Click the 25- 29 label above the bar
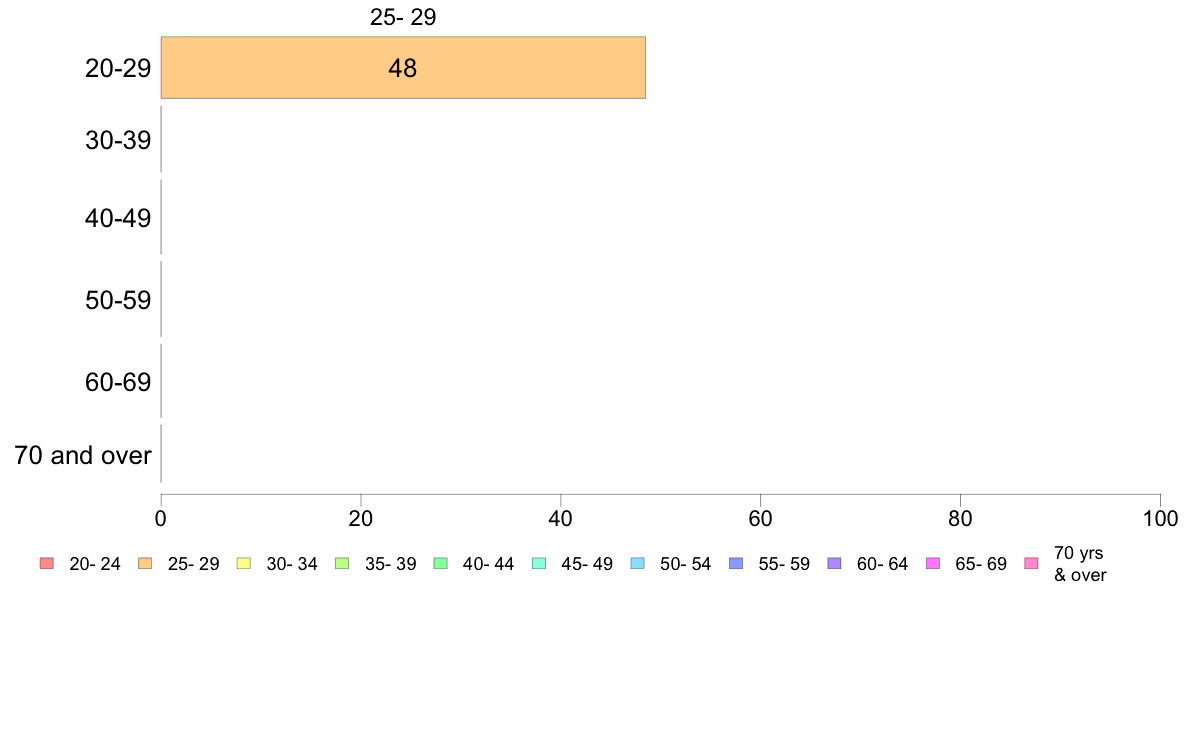The image size is (1188, 736). pyautogui.click(x=403, y=17)
